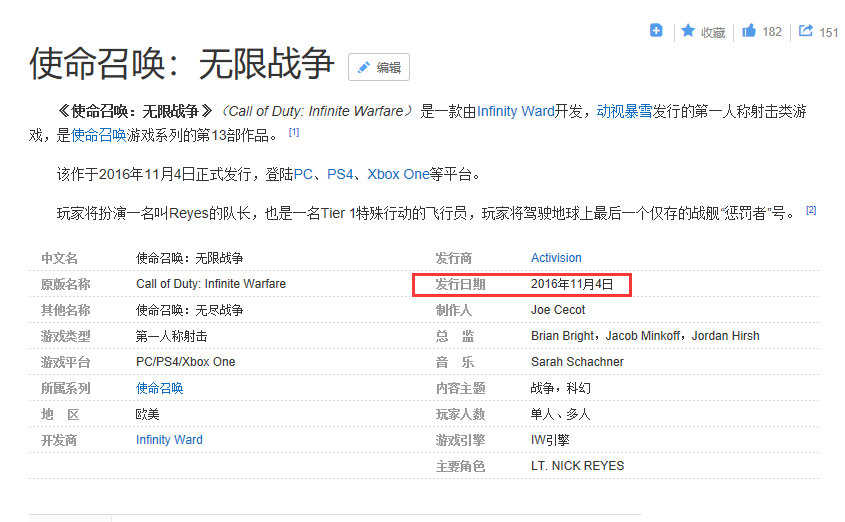Click the 发行日期 label

point(460,284)
